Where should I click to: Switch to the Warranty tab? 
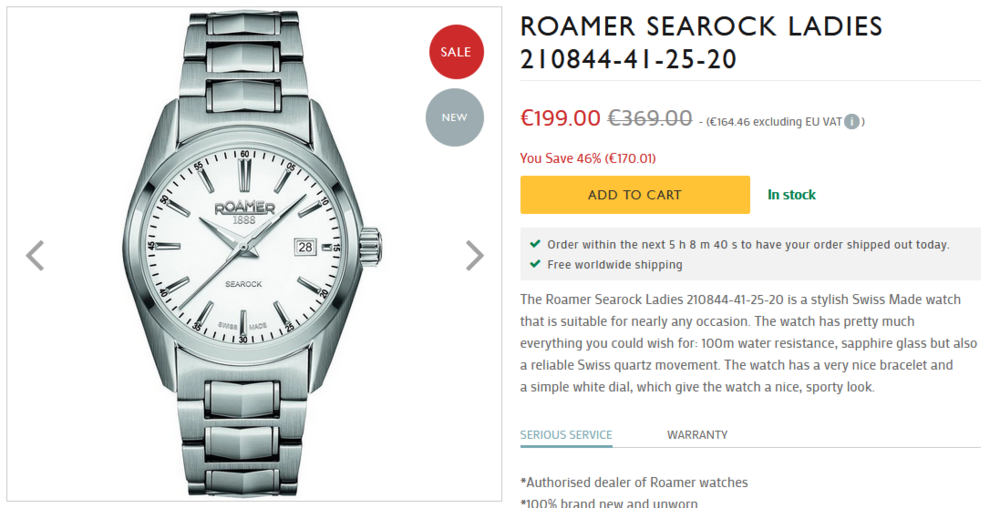pos(697,435)
